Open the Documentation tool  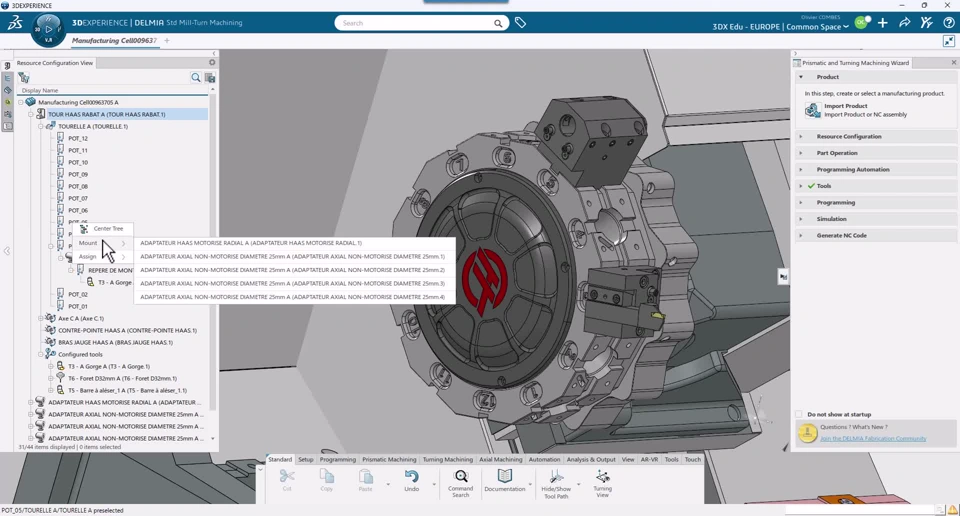[x=504, y=478]
